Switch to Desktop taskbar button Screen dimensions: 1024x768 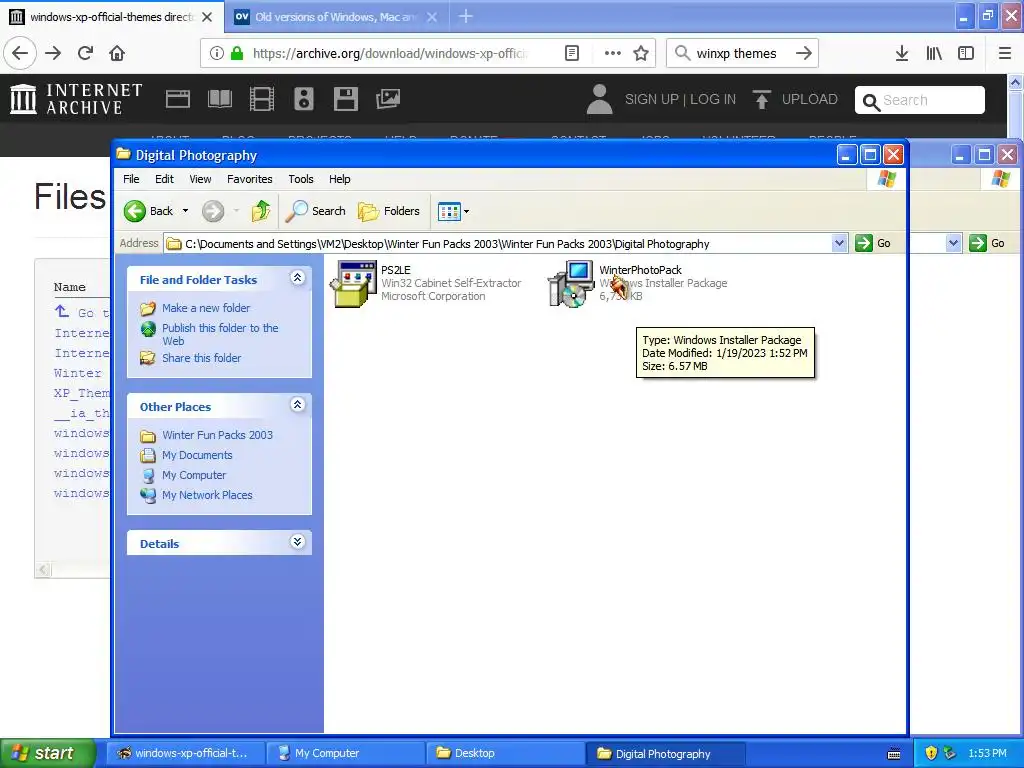[x=505, y=753]
